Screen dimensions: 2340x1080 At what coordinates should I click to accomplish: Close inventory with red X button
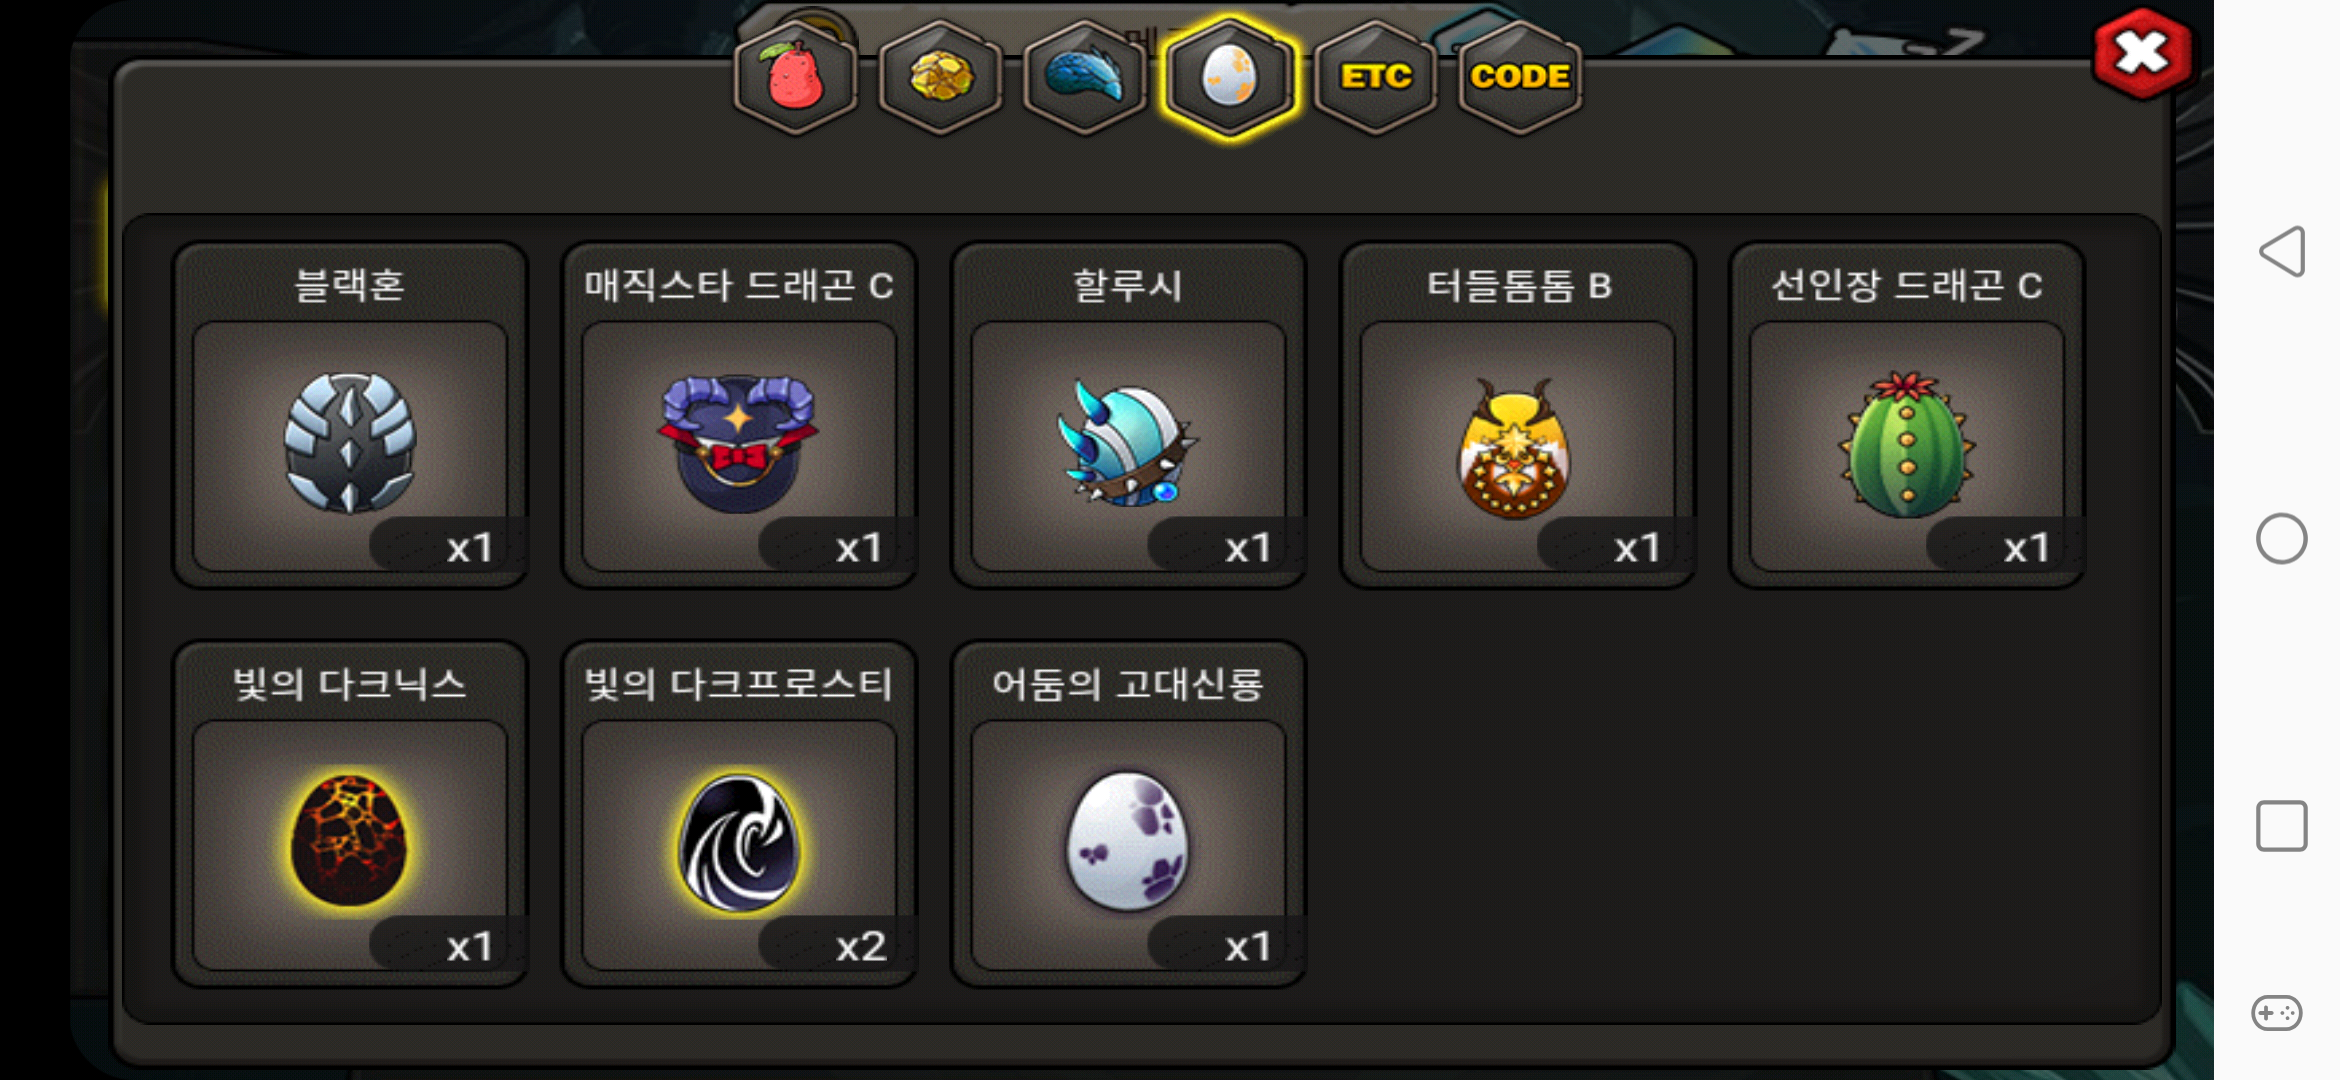[2142, 54]
